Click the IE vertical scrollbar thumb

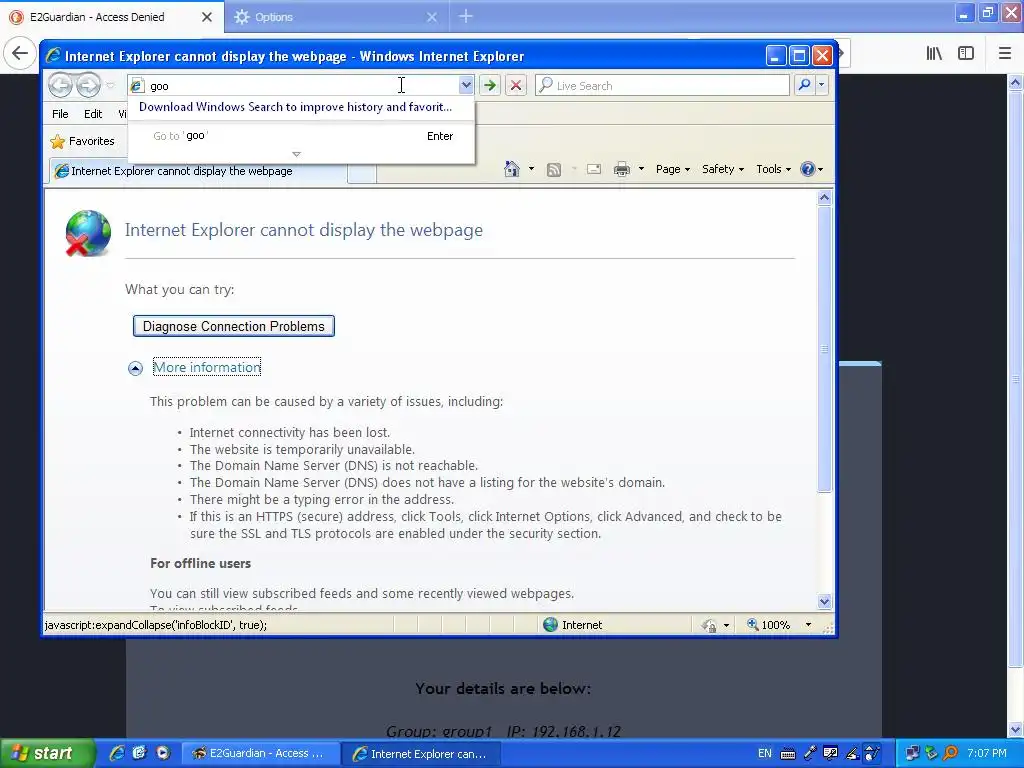824,349
